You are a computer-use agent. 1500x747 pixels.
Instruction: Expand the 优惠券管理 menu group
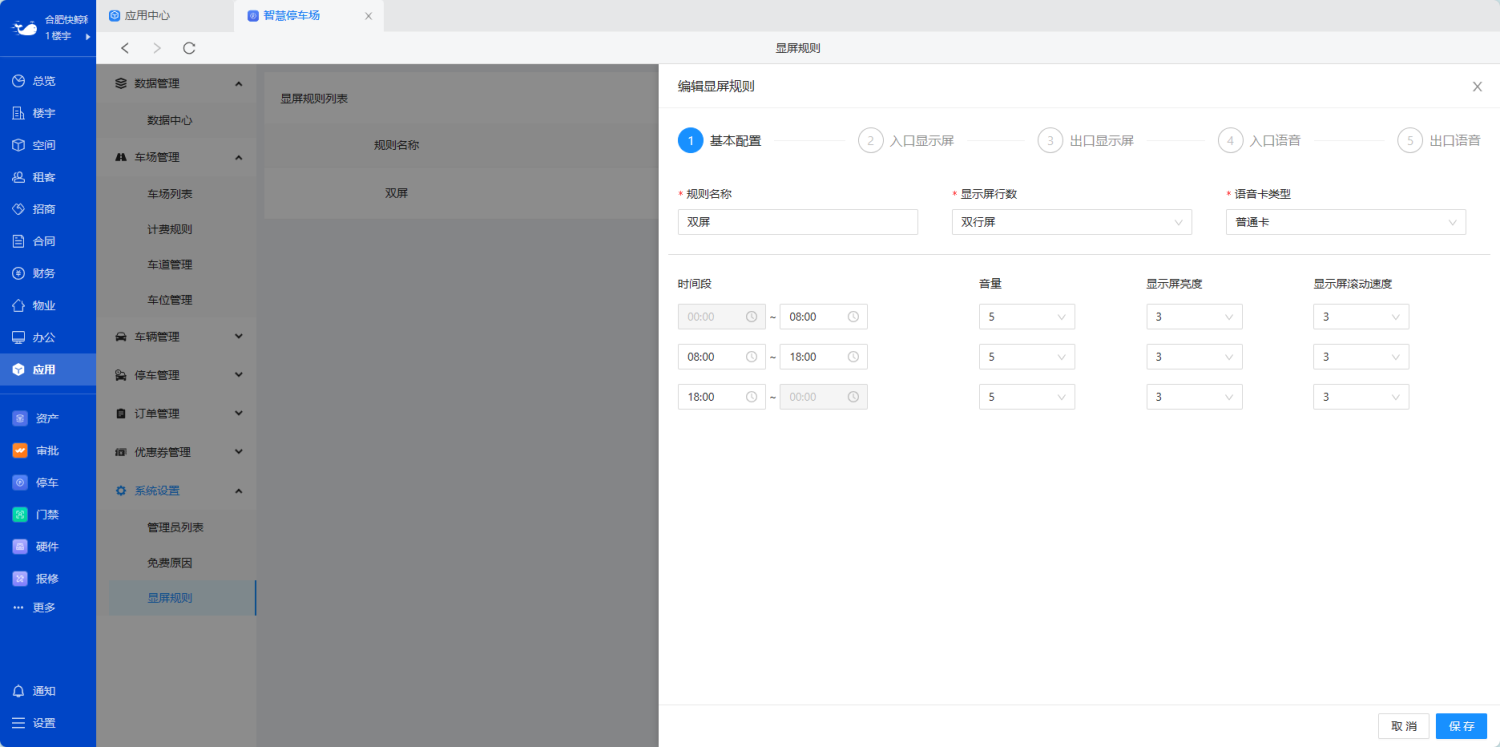pyautogui.click(x=238, y=452)
